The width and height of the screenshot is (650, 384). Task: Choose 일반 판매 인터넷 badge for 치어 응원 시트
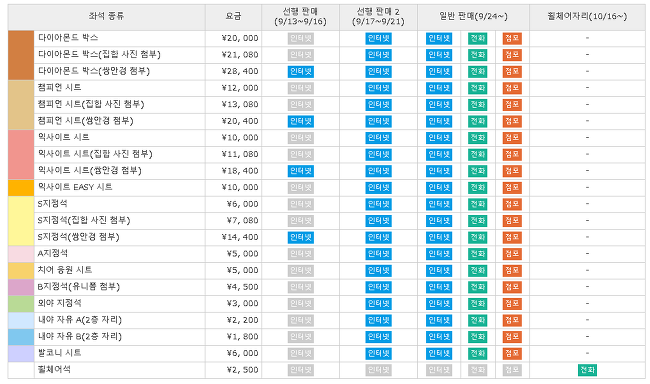pos(439,270)
